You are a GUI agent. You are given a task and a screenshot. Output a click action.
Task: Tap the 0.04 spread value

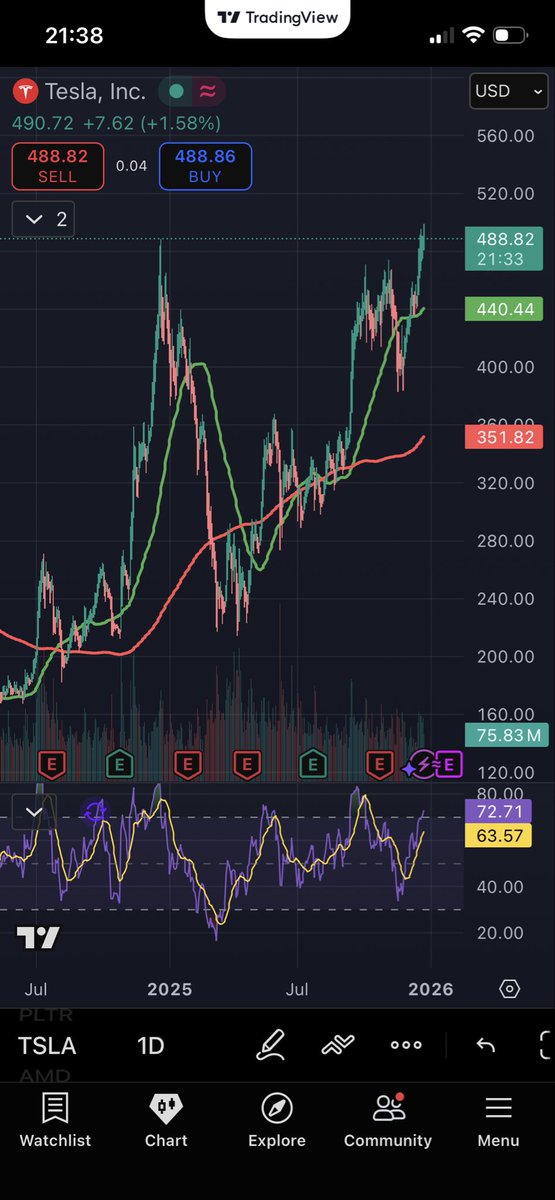click(131, 166)
